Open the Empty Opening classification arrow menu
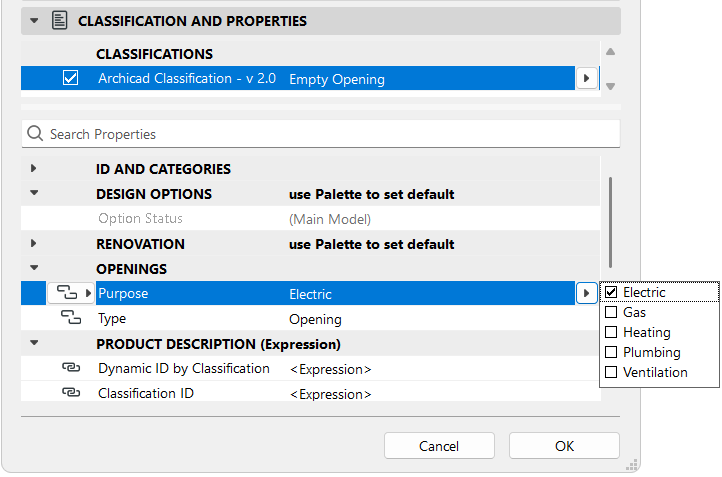Screen dimensions: 722x477 587,78
